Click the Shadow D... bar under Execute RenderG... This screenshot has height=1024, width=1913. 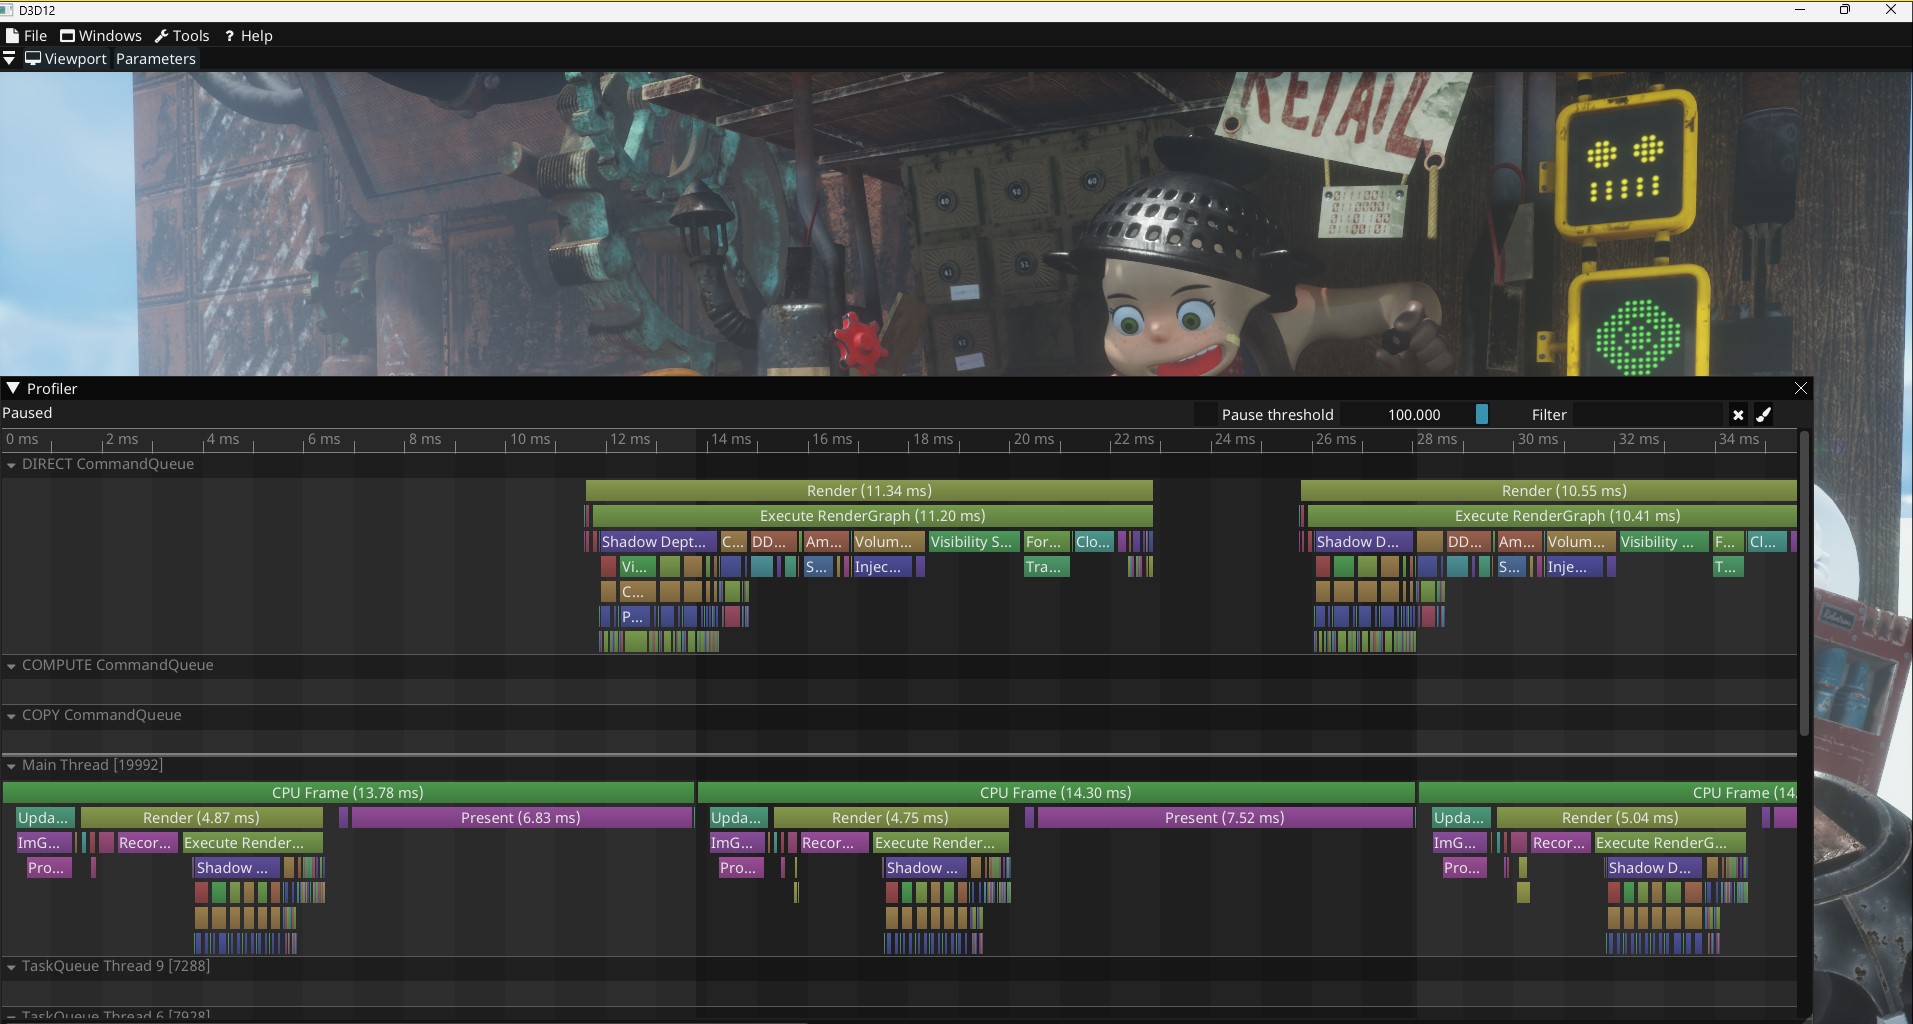point(1654,868)
